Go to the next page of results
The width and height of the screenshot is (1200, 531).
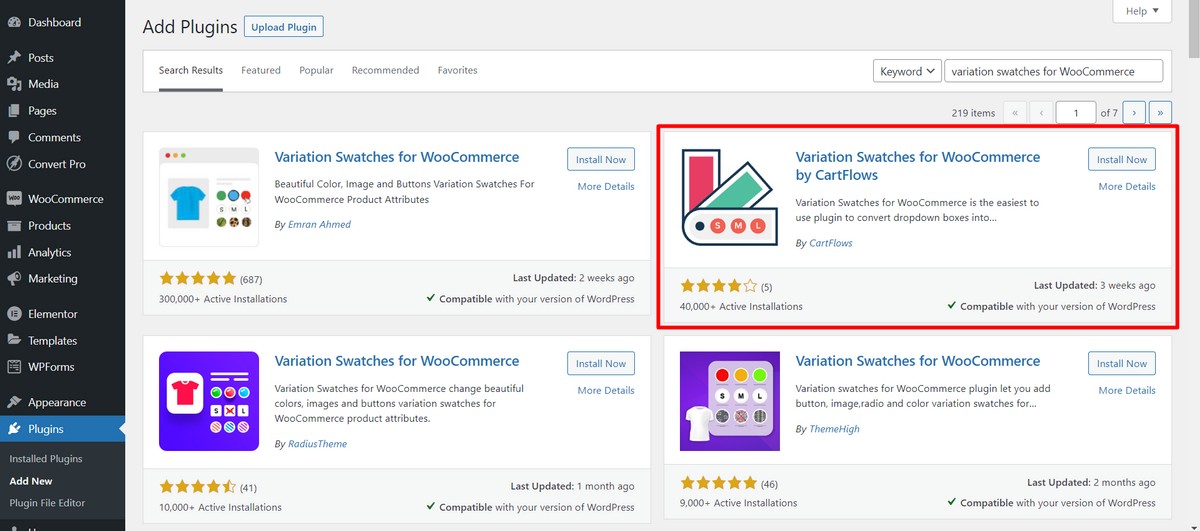point(1134,113)
